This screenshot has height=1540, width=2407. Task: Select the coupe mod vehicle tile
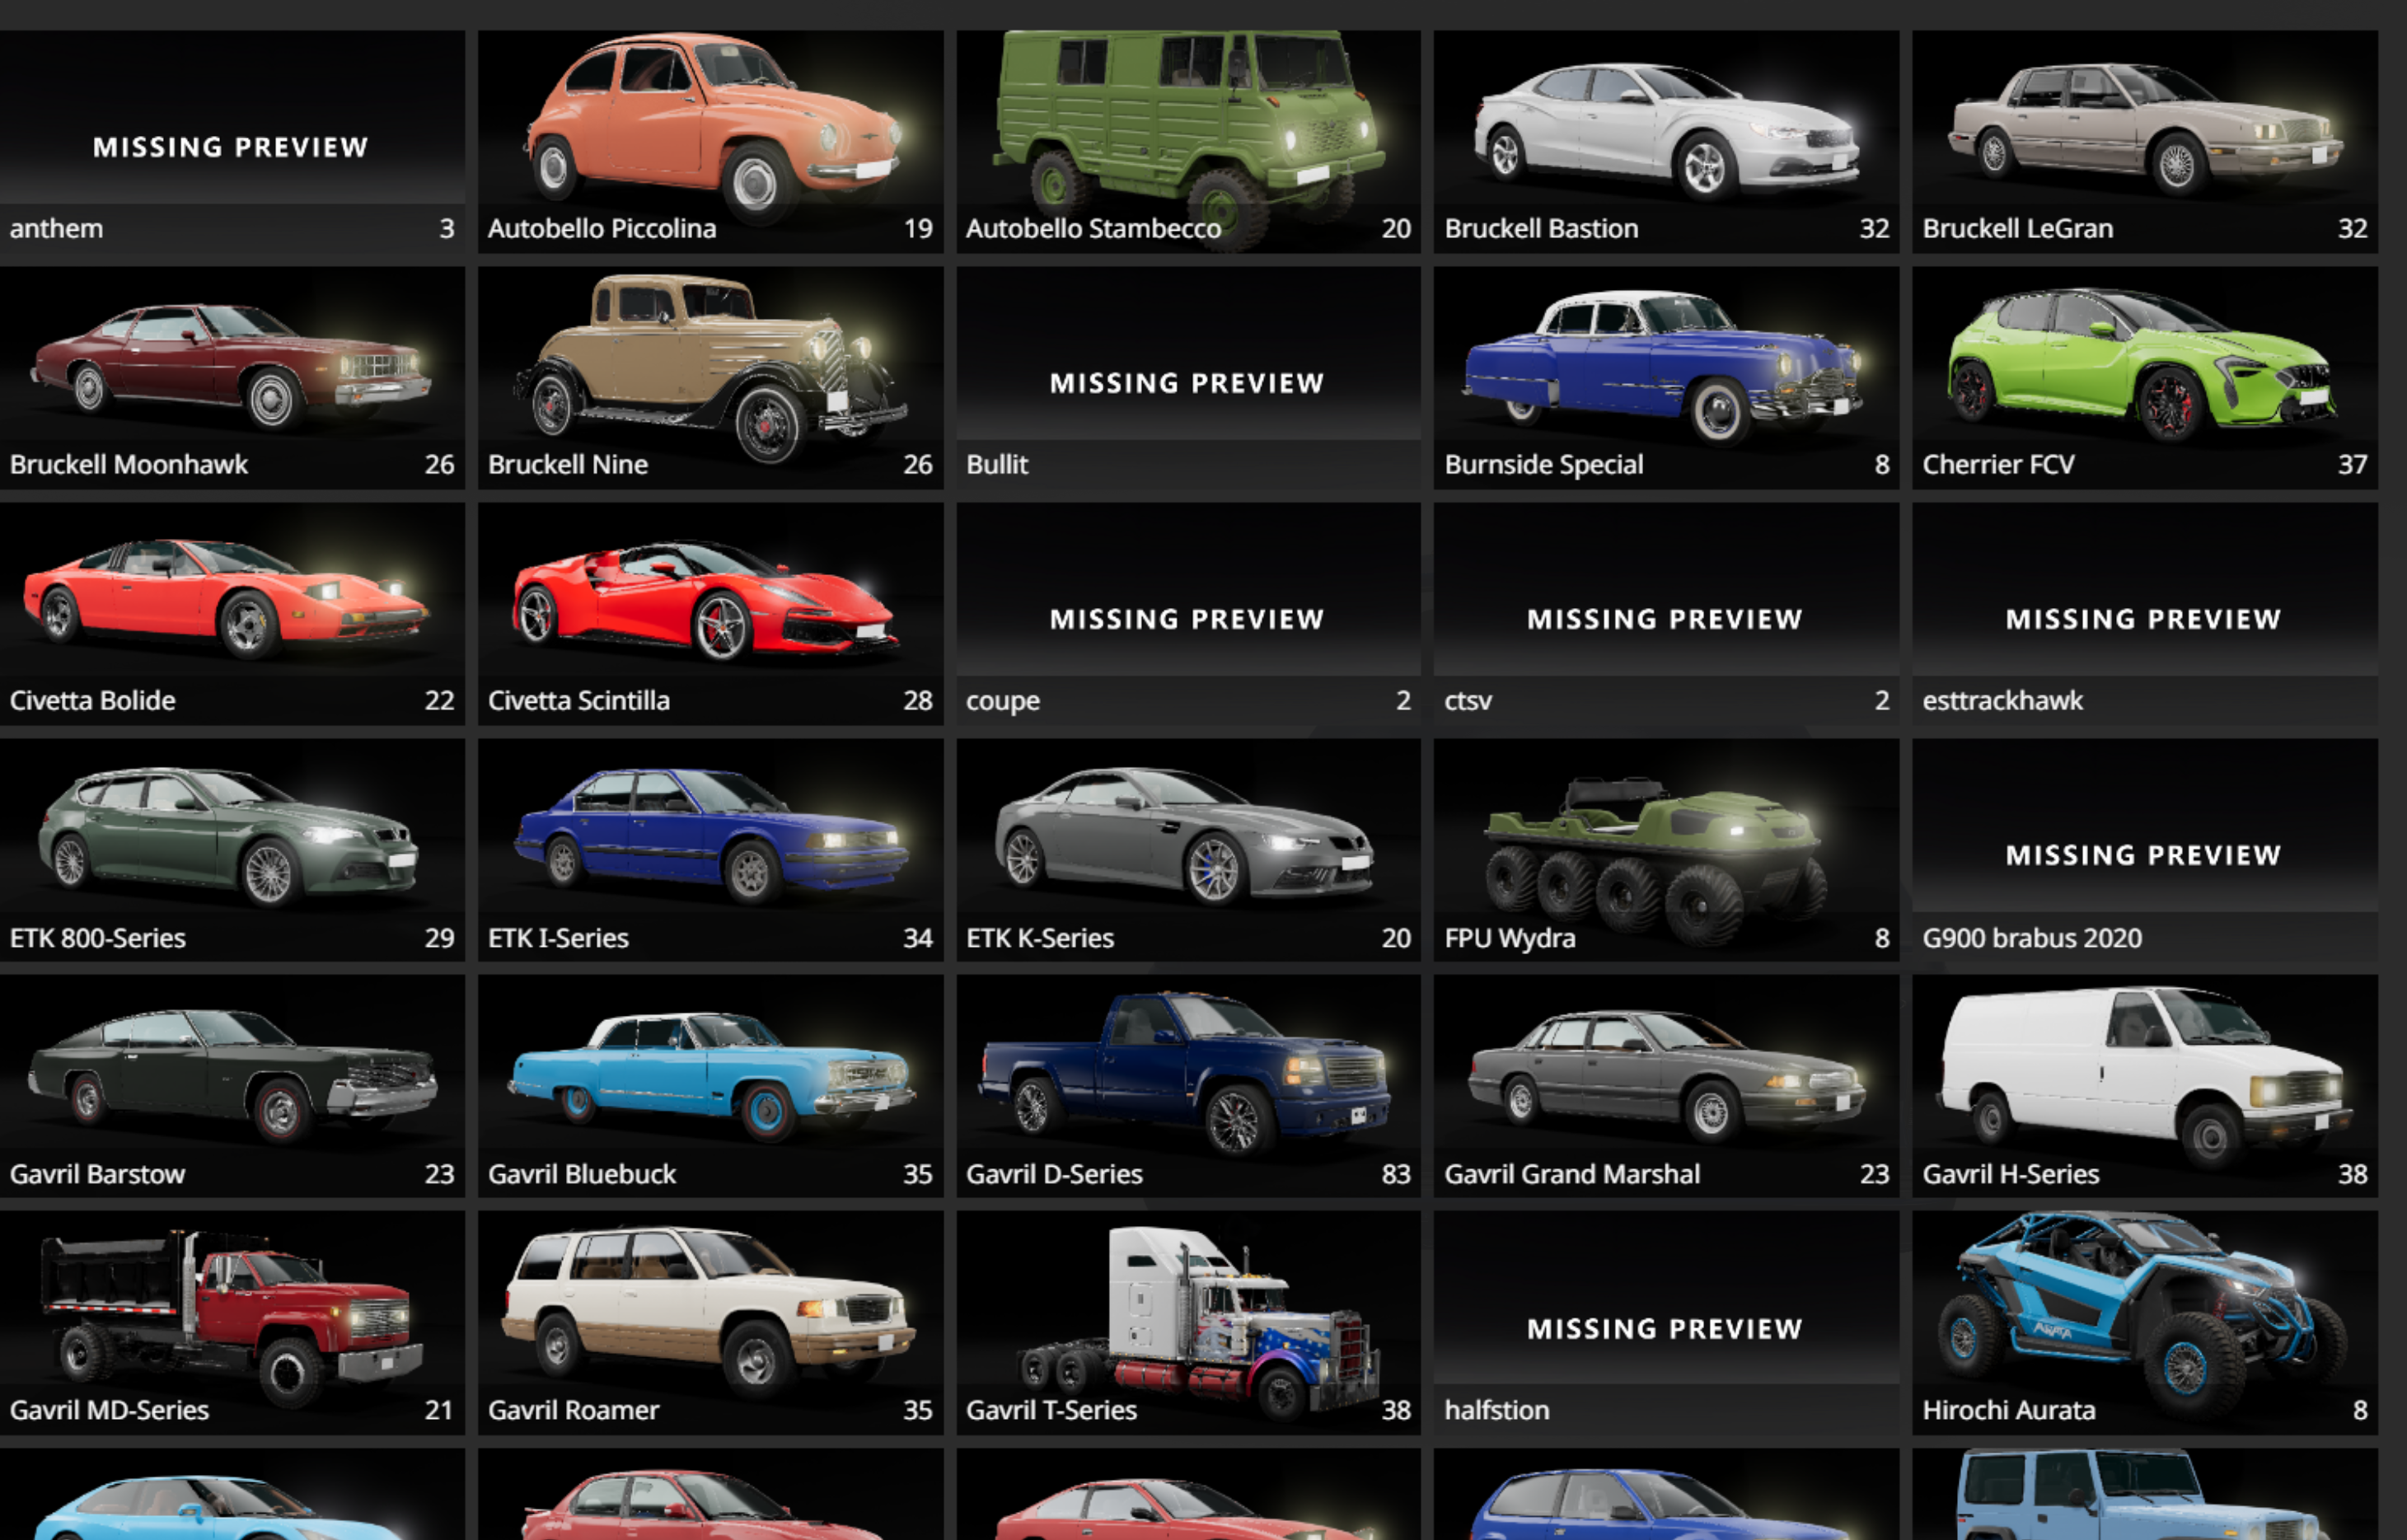tap(1188, 614)
